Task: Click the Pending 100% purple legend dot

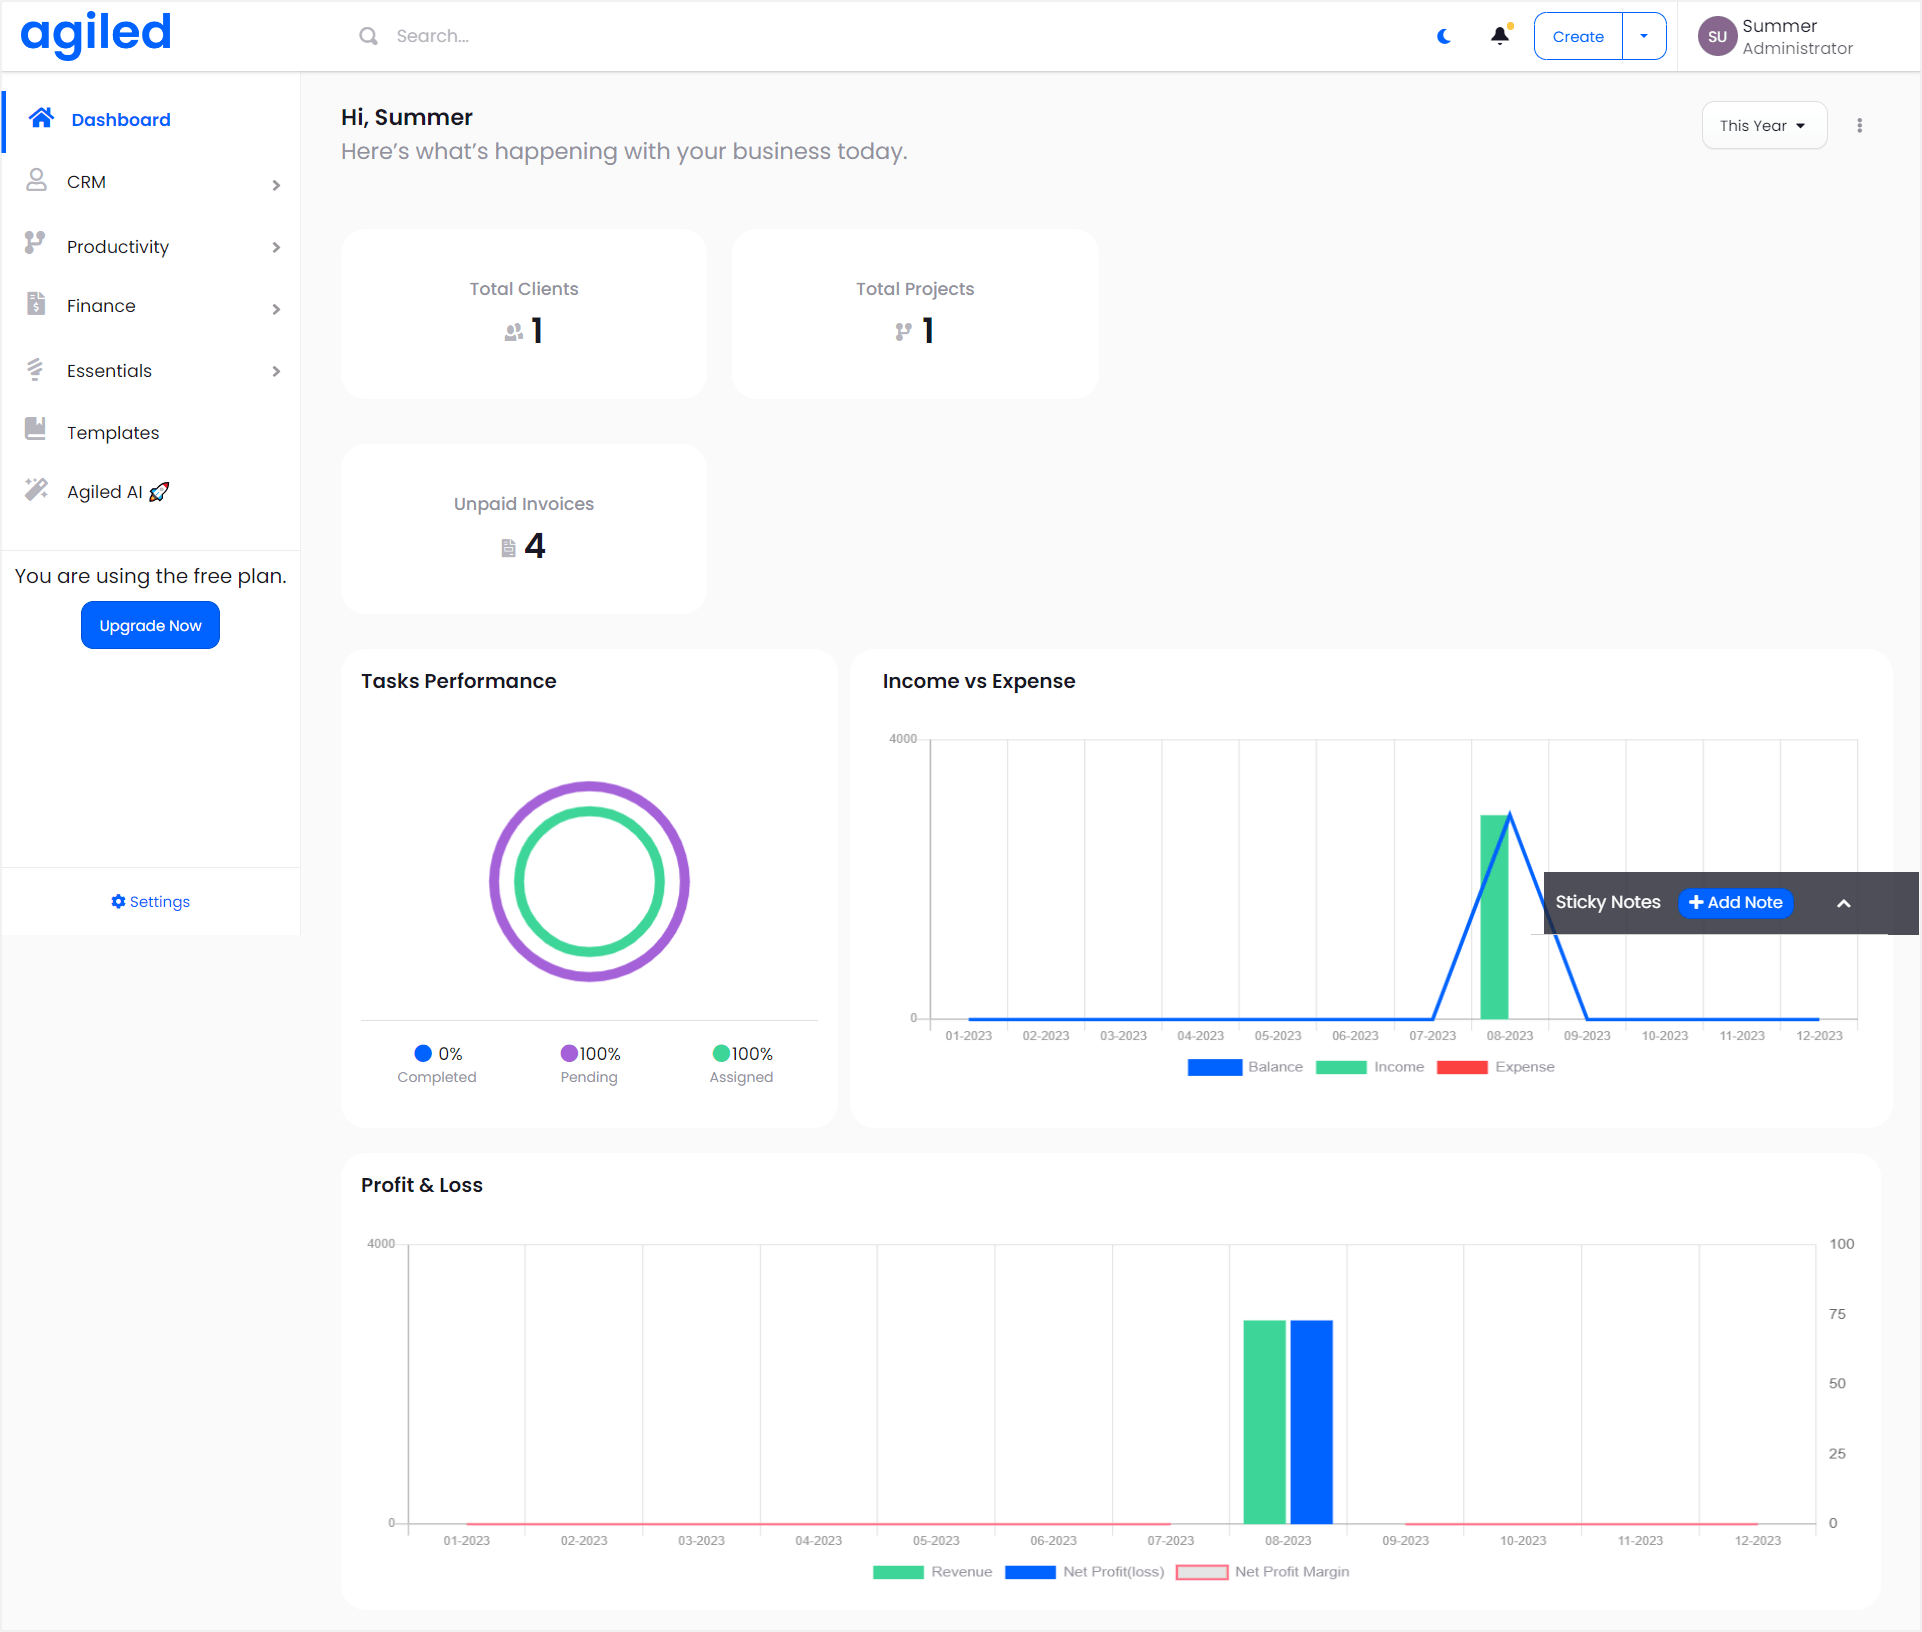Action: [x=569, y=1053]
